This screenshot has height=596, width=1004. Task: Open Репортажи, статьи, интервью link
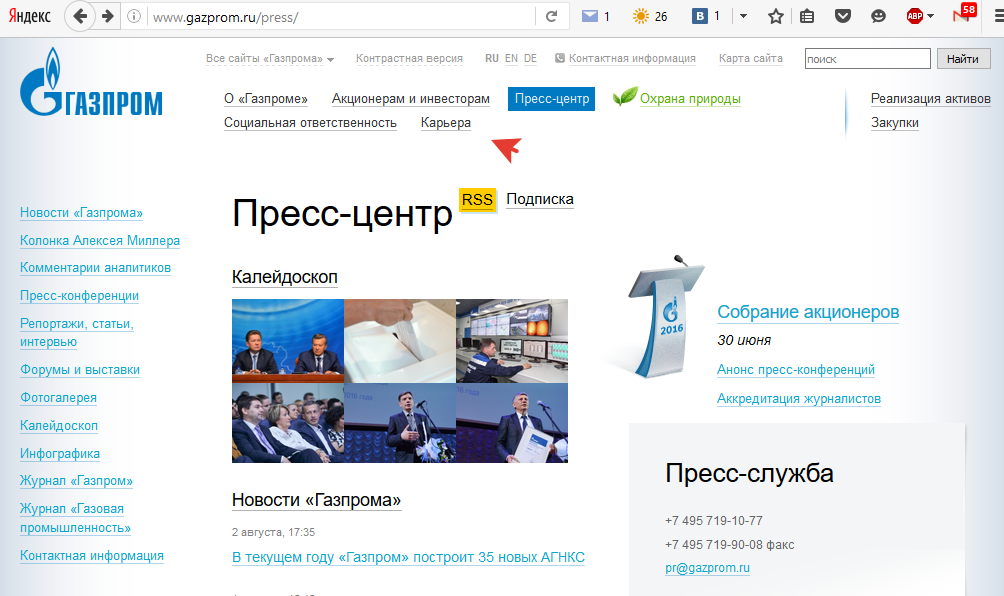coord(77,332)
